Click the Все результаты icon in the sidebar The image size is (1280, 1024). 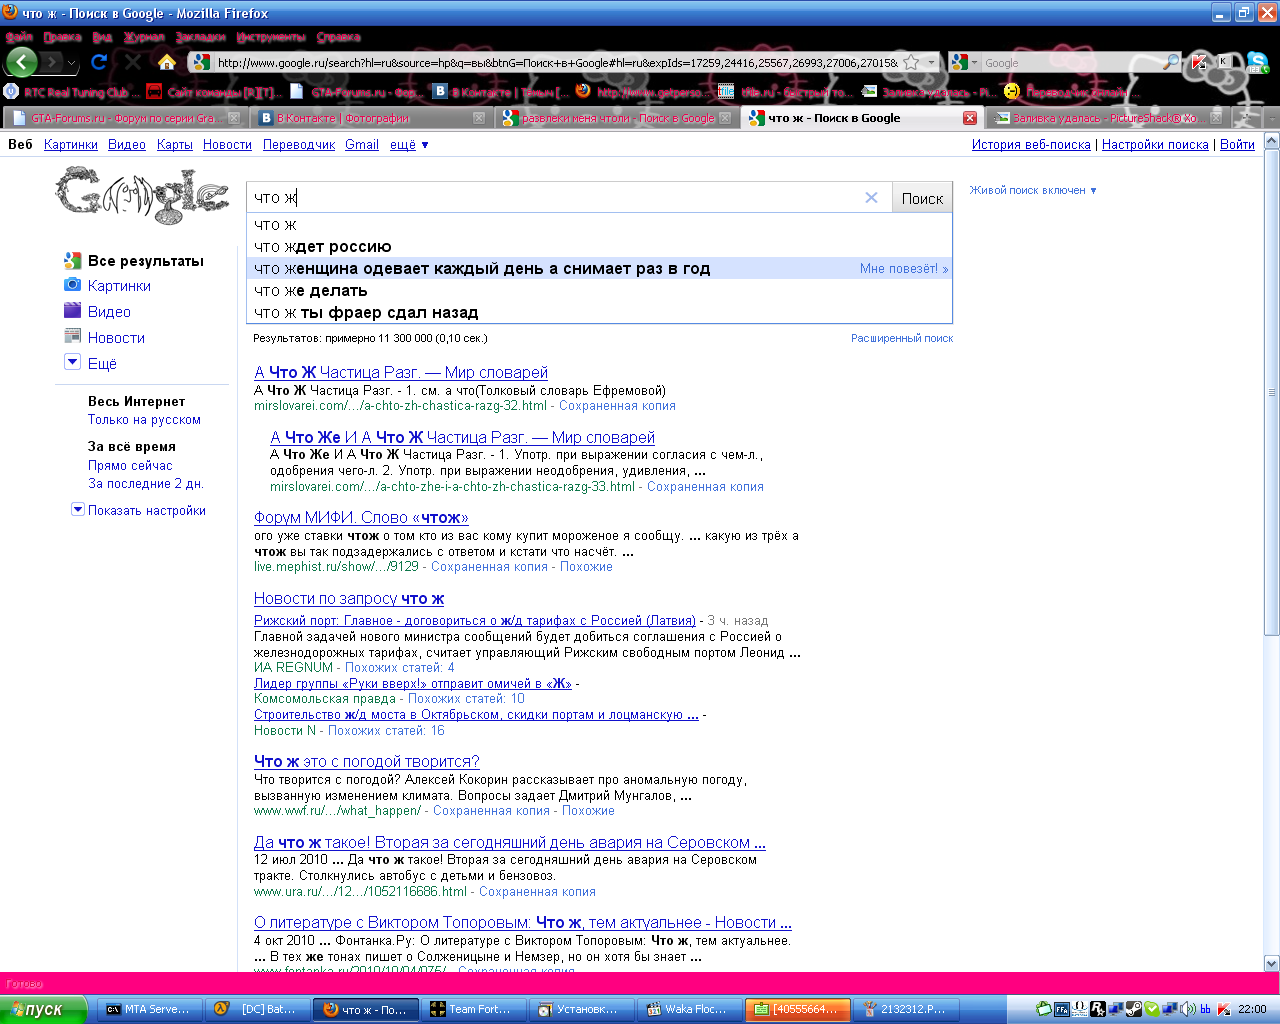[x=72, y=260]
